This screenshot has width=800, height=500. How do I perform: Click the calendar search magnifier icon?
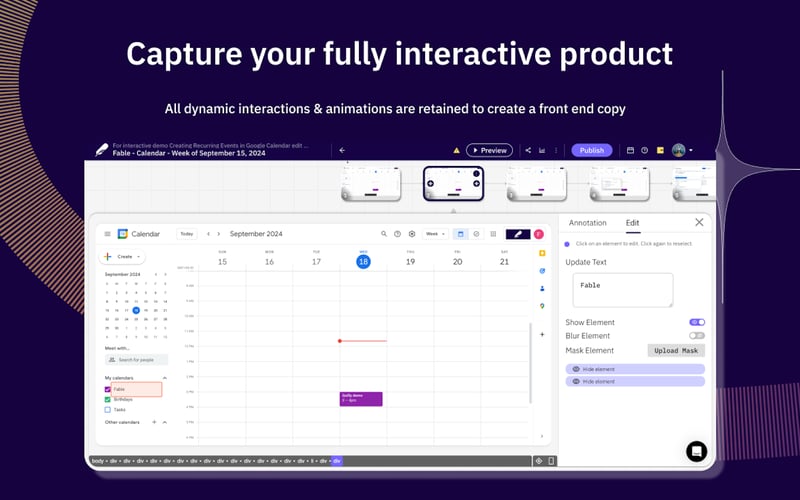click(384, 234)
